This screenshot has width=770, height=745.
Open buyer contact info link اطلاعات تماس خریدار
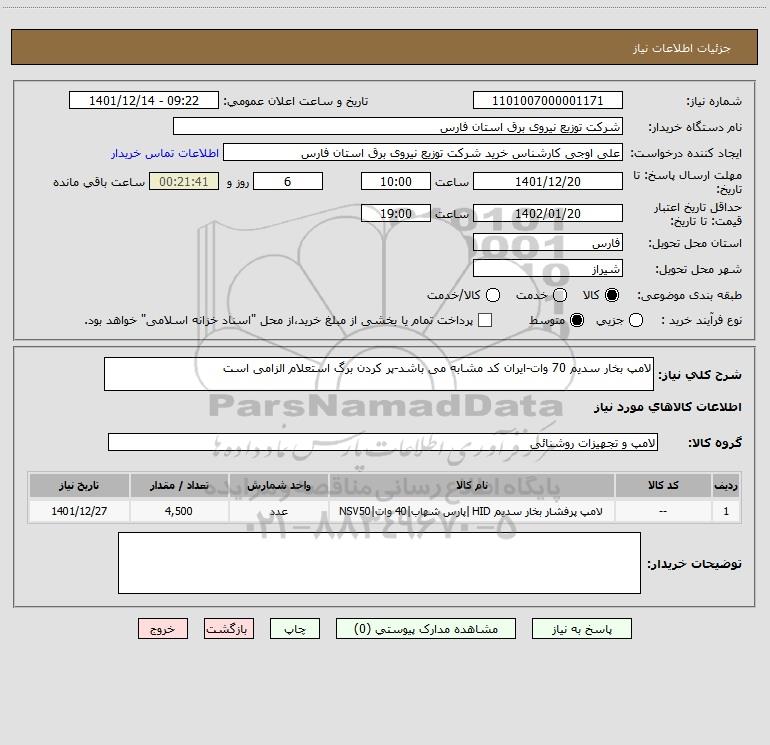[x=165, y=153]
